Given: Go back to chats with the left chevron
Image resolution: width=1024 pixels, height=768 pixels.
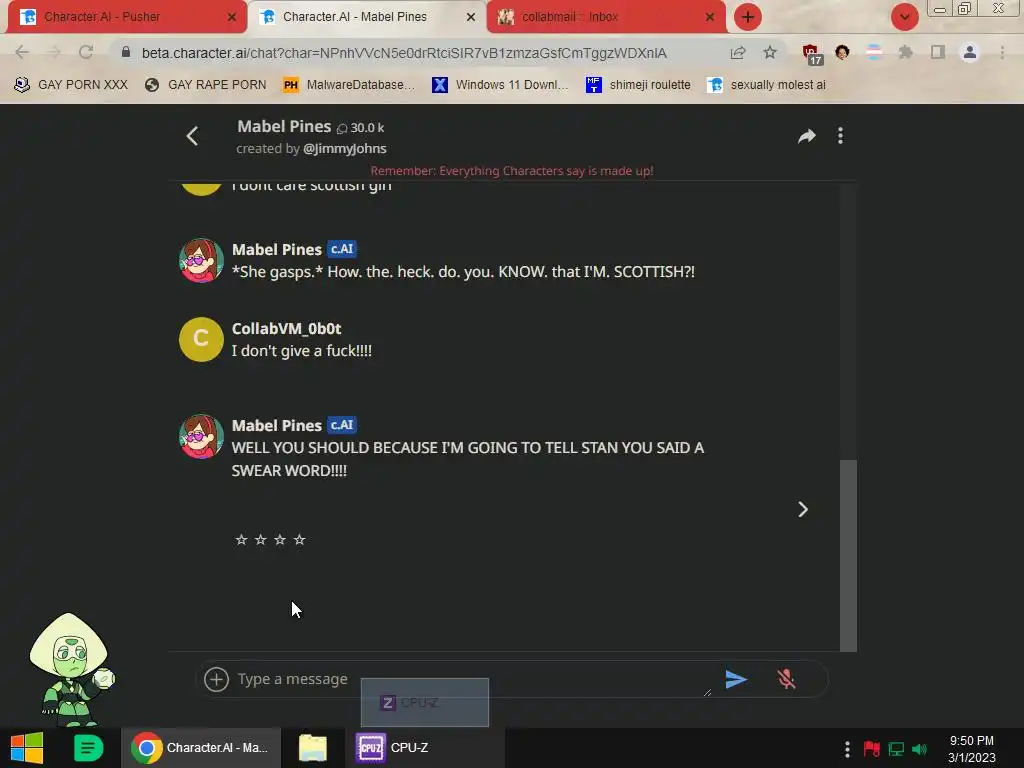Looking at the screenshot, I should coord(192,136).
